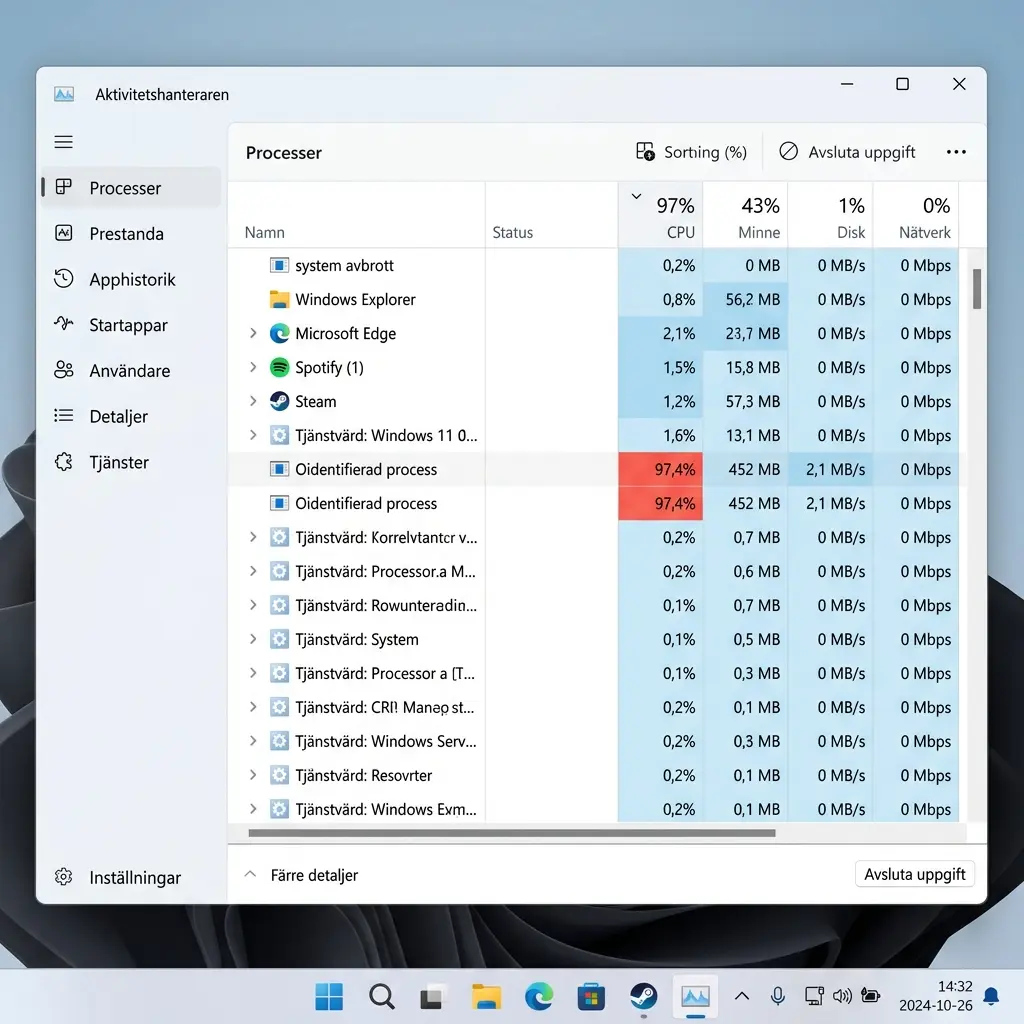Image resolution: width=1024 pixels, height=1024 pixels.
Task: Open Inställningar gear icon
Action: (x=63, y=876)
